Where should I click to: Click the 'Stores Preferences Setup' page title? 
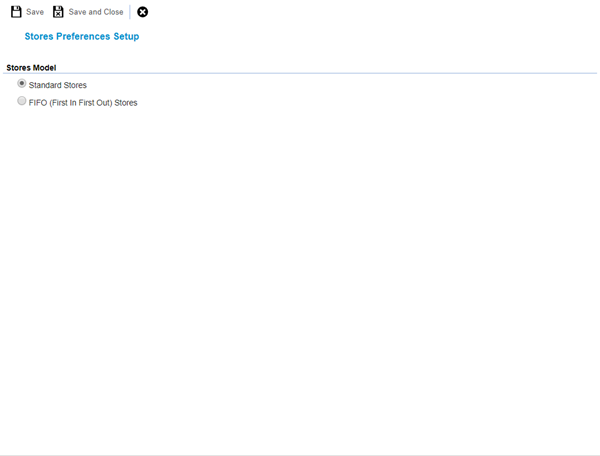tap(81, 36)
